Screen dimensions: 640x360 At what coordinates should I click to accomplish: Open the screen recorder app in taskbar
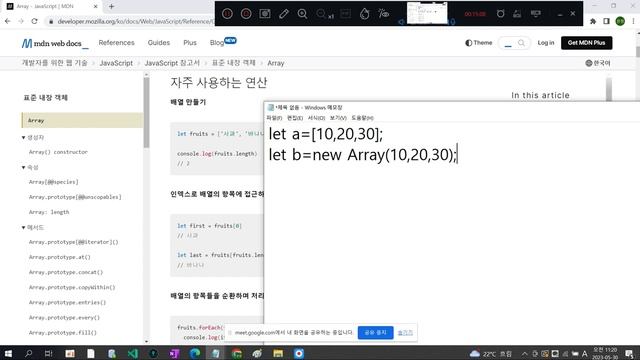click(299, 353)
